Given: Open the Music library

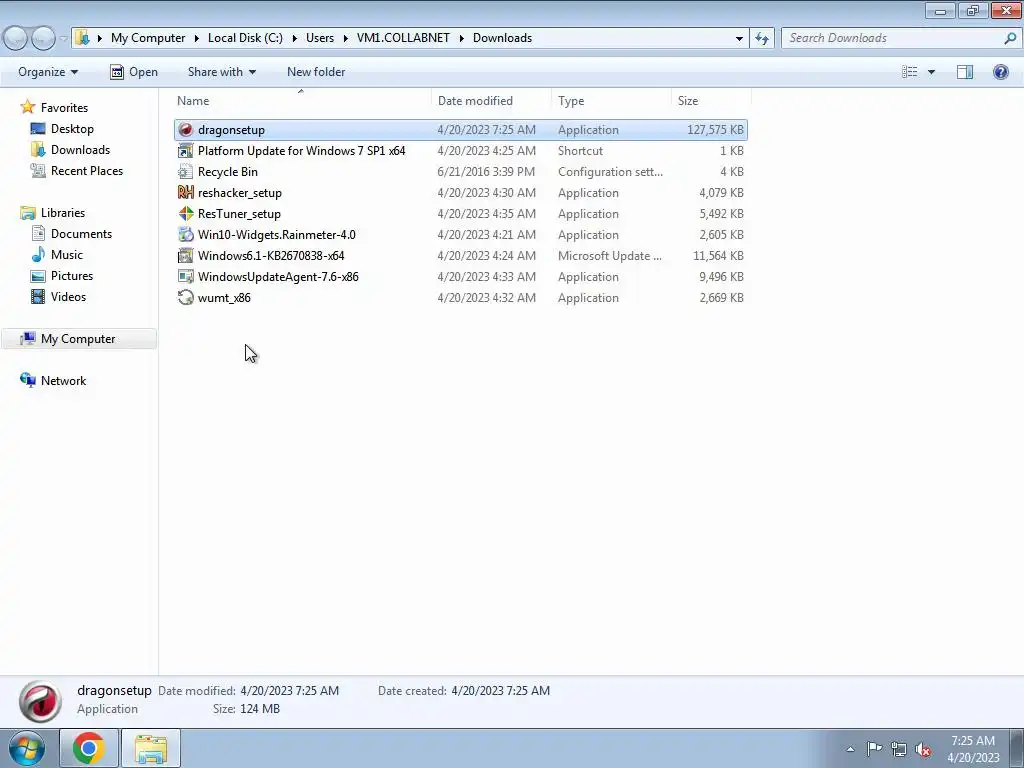Looking at the screenshot, I should pos(67,255).
